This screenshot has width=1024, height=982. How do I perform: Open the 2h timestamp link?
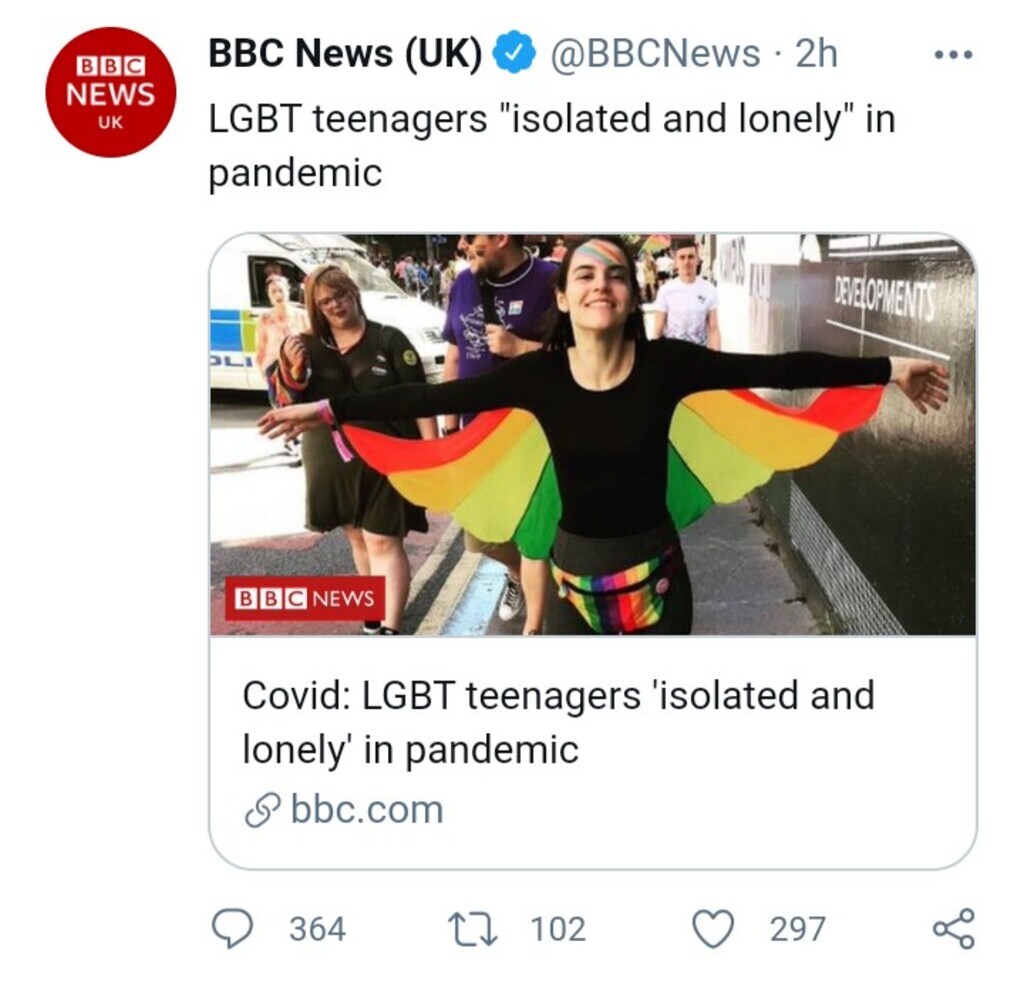pos(816,54)
